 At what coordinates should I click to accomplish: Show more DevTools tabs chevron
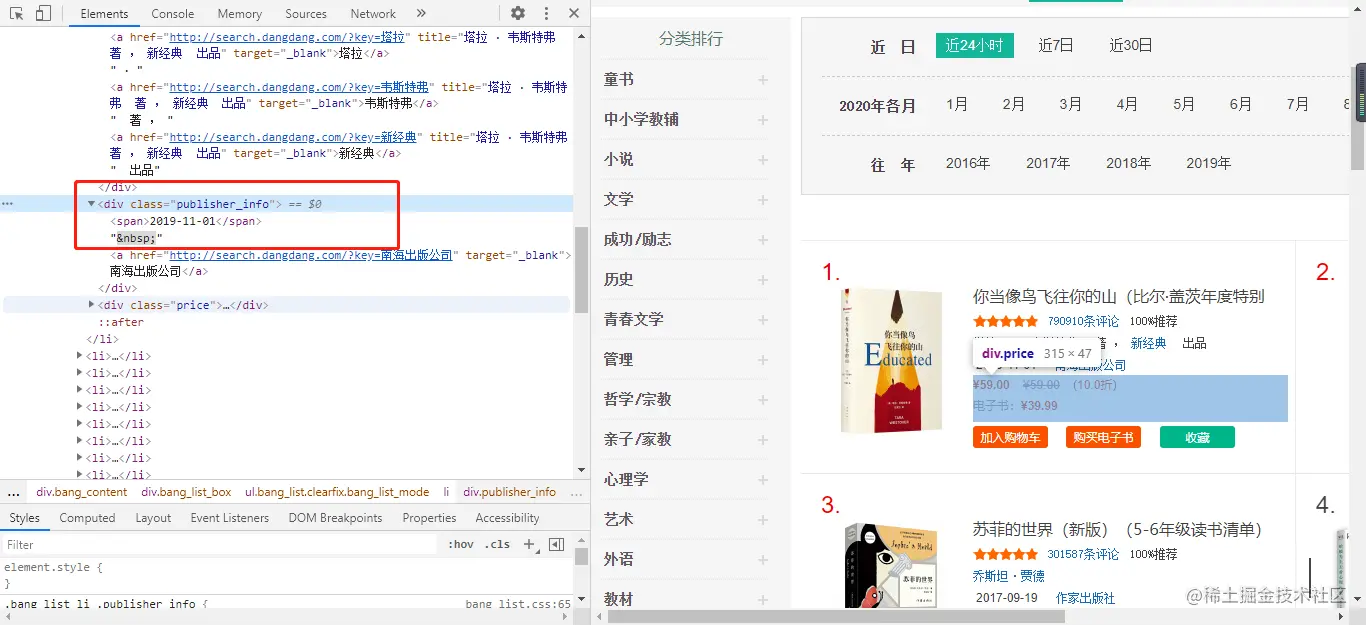tap(421, 13)
